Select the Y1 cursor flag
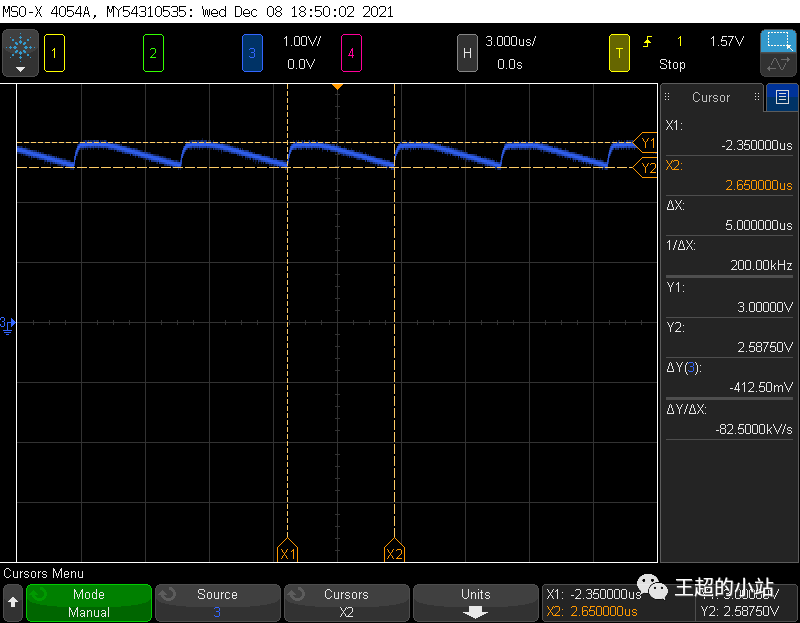The width and height of the screenshot is (800, 623). coord(645,143)
